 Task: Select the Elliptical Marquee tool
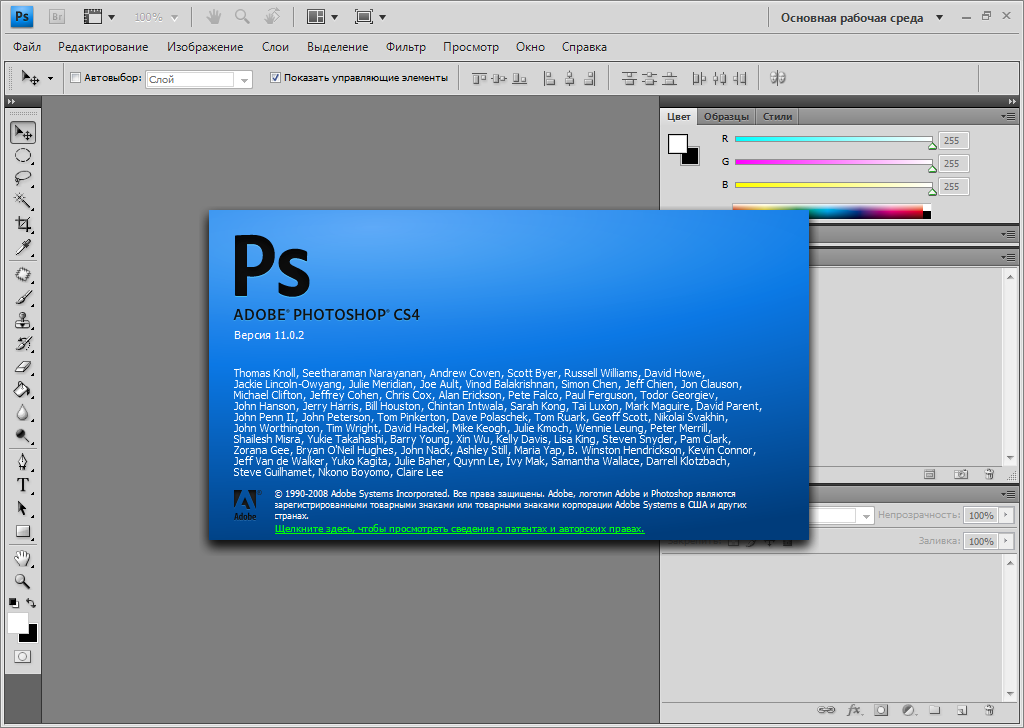23,156
